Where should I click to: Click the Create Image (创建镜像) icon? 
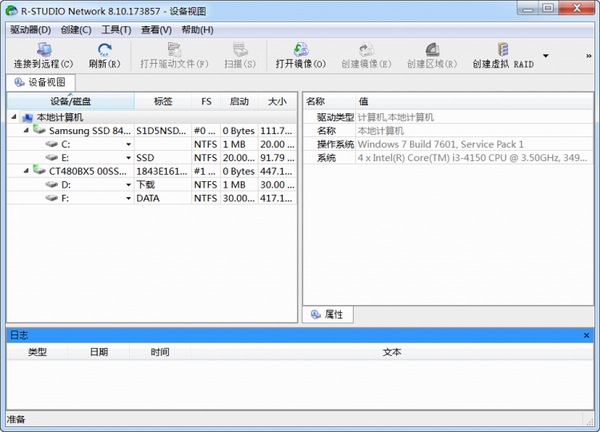[x=366, y=50]
